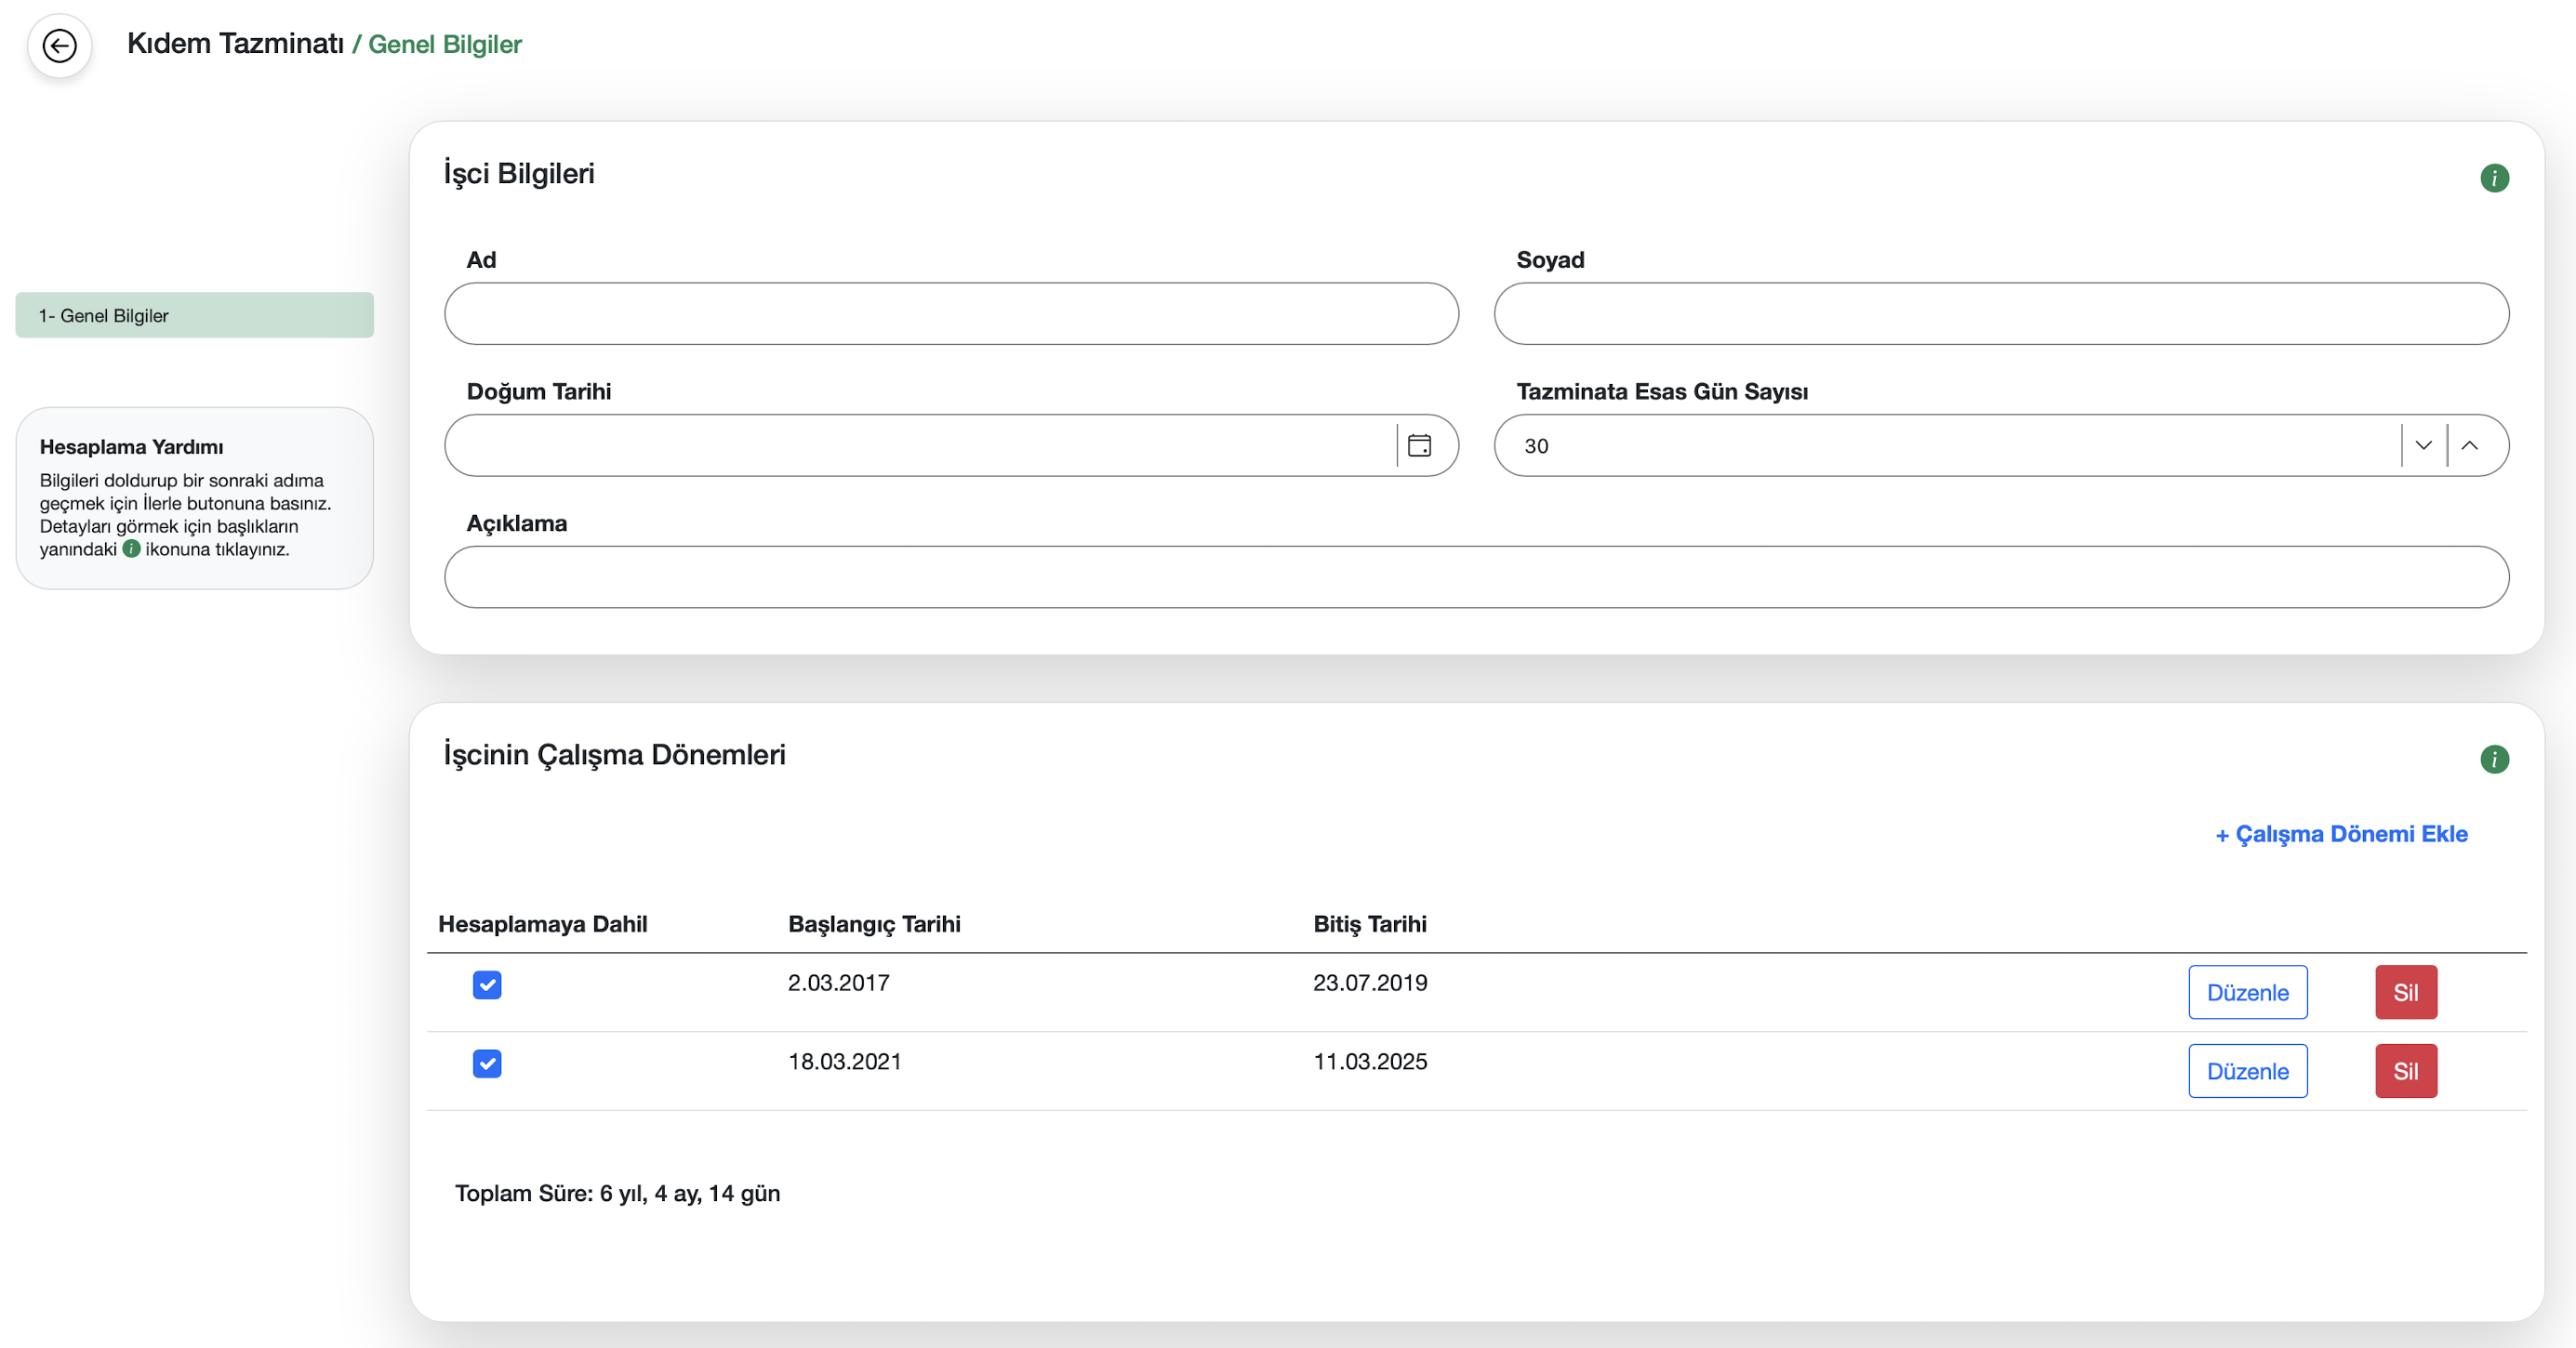This screenshot has height=1348, width=2576.
Task: Open the Doğum Tarihi calendar picker
Action: point(1419,445)
